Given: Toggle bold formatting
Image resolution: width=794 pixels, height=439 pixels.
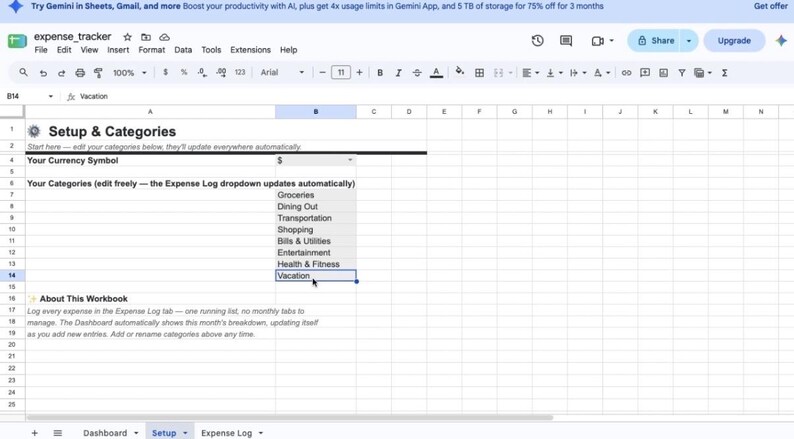Looking at the screenshot, I should point(380,73).
